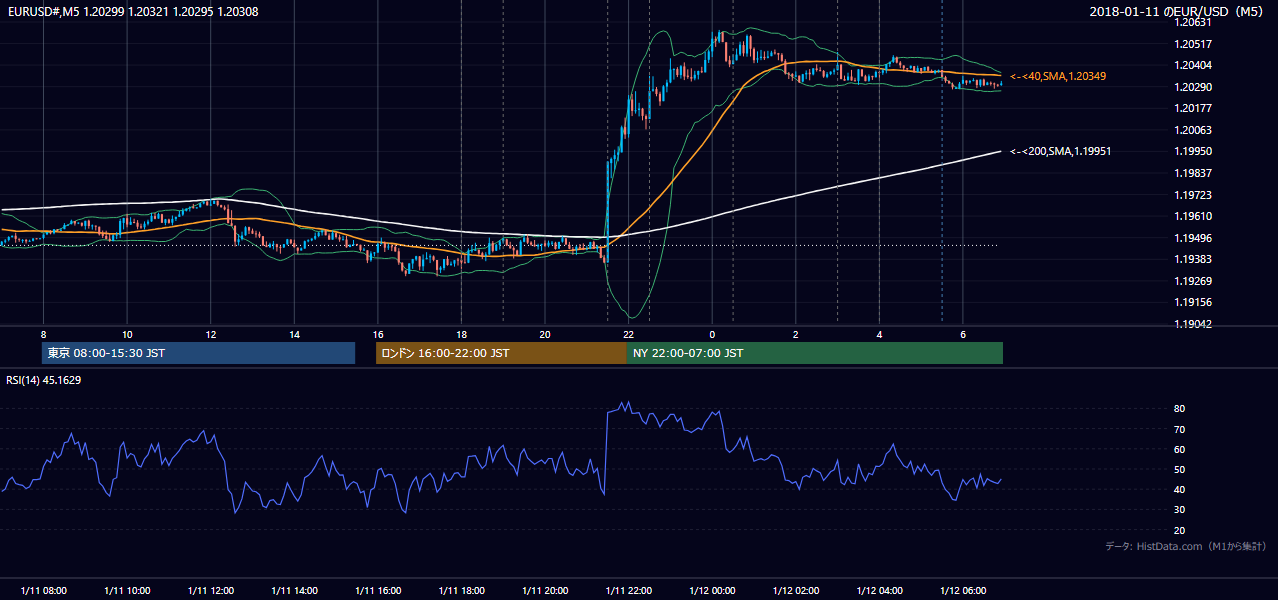
Task: Click hour label 10 under price chart
Action: [127, 334]
